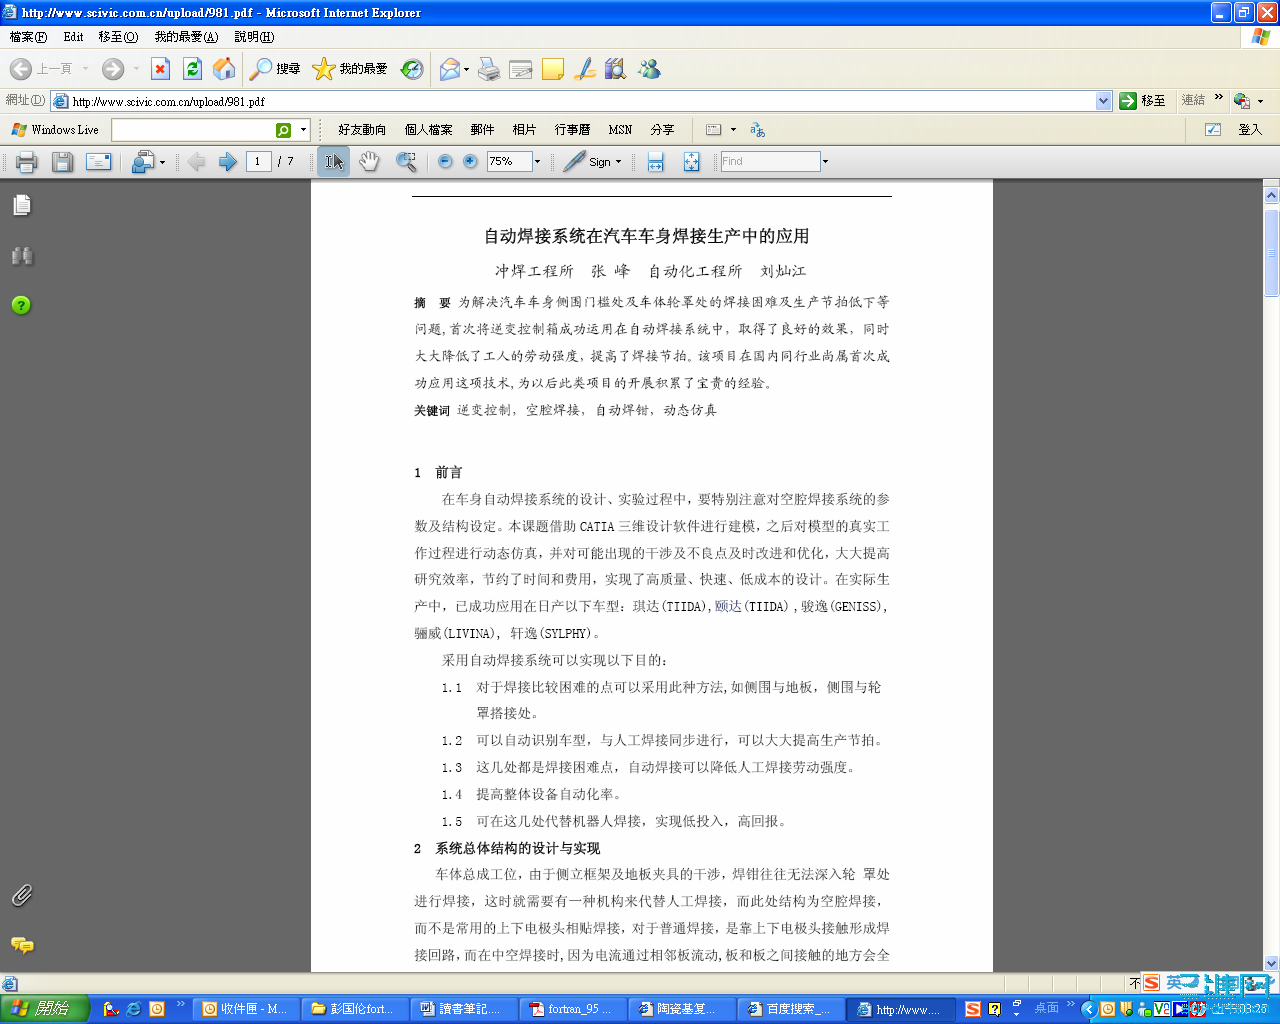1280x1024 pixels.
Task: Open 相片 on the Windows Live toolbar
Action: 524,130
